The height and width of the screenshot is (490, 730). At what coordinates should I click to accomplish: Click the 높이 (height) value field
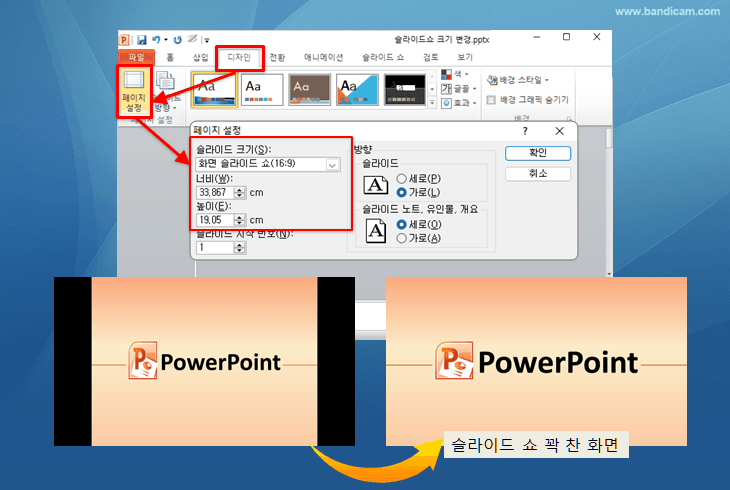tap(215, 220)
